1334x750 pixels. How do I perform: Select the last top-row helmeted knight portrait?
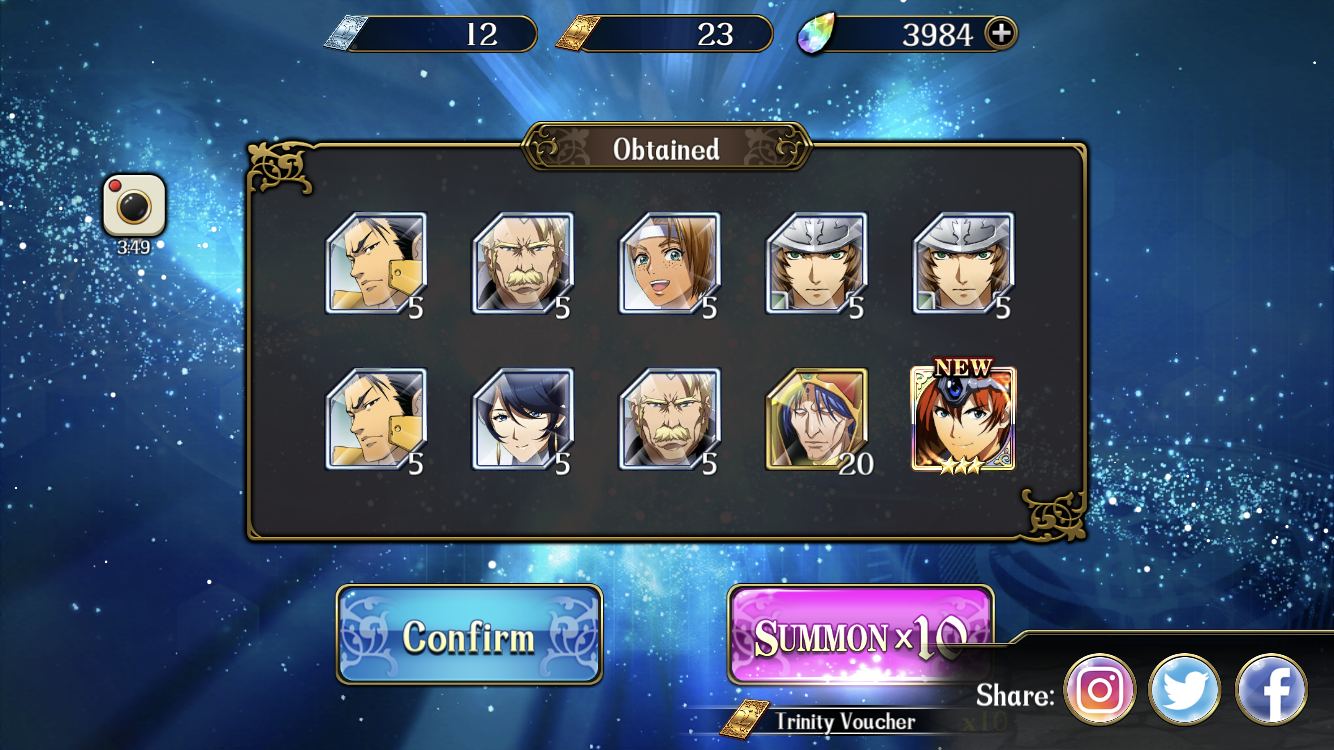click(x=963, y=263)
